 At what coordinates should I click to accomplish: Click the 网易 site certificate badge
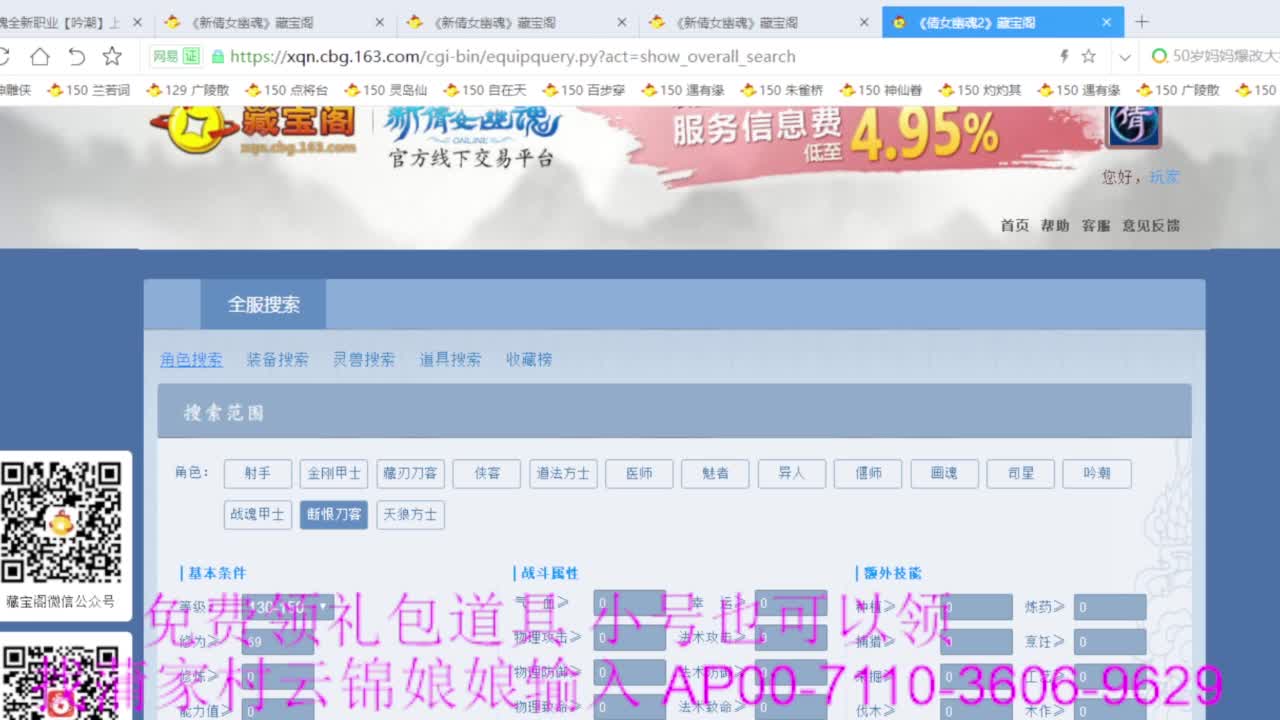coord(177,56)
